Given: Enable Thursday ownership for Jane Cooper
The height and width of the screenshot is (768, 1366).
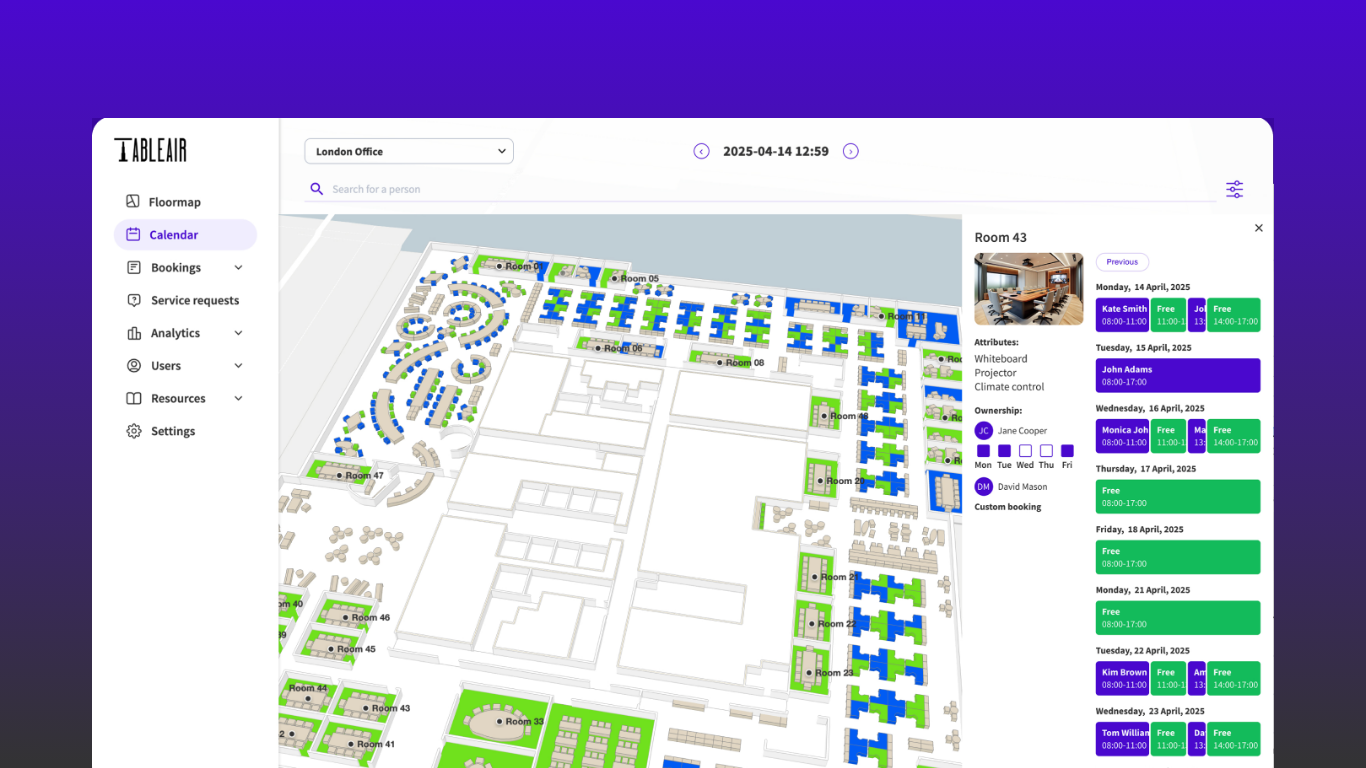Looking at the screenshot, I should tap(1045, 452).
